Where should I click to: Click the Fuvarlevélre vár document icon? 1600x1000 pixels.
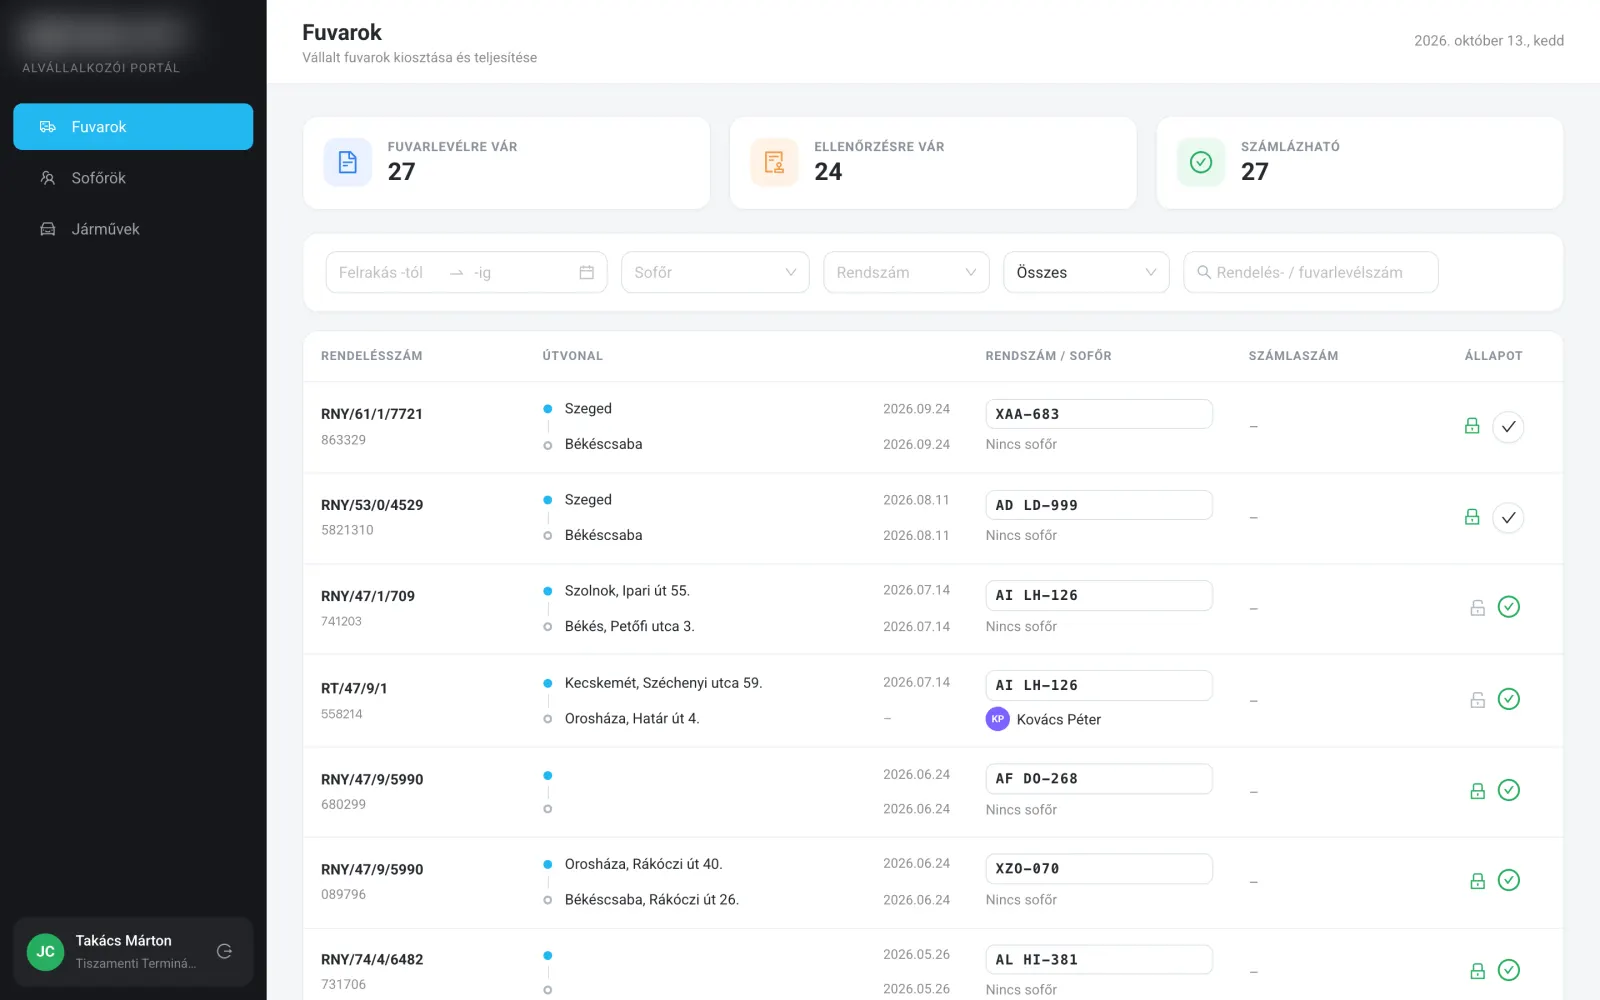coord(348,162)
